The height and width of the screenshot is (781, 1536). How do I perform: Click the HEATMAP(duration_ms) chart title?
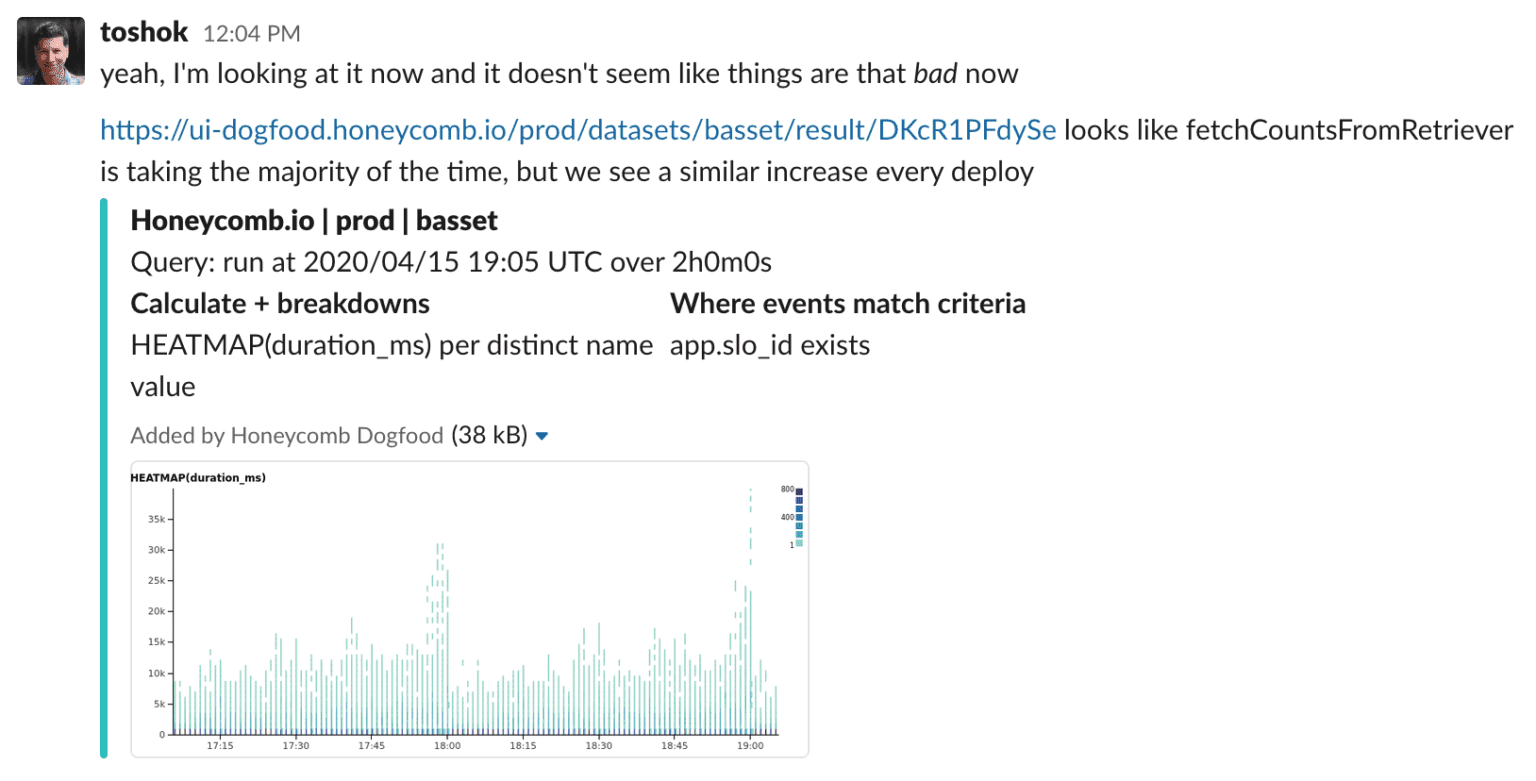click(x=198, y=478)
